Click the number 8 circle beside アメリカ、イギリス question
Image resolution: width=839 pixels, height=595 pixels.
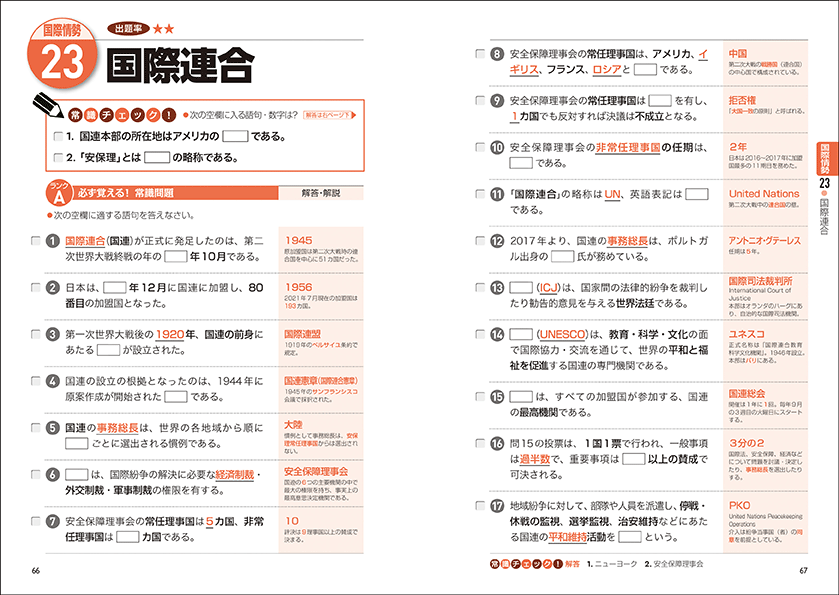tap(497, 54)
